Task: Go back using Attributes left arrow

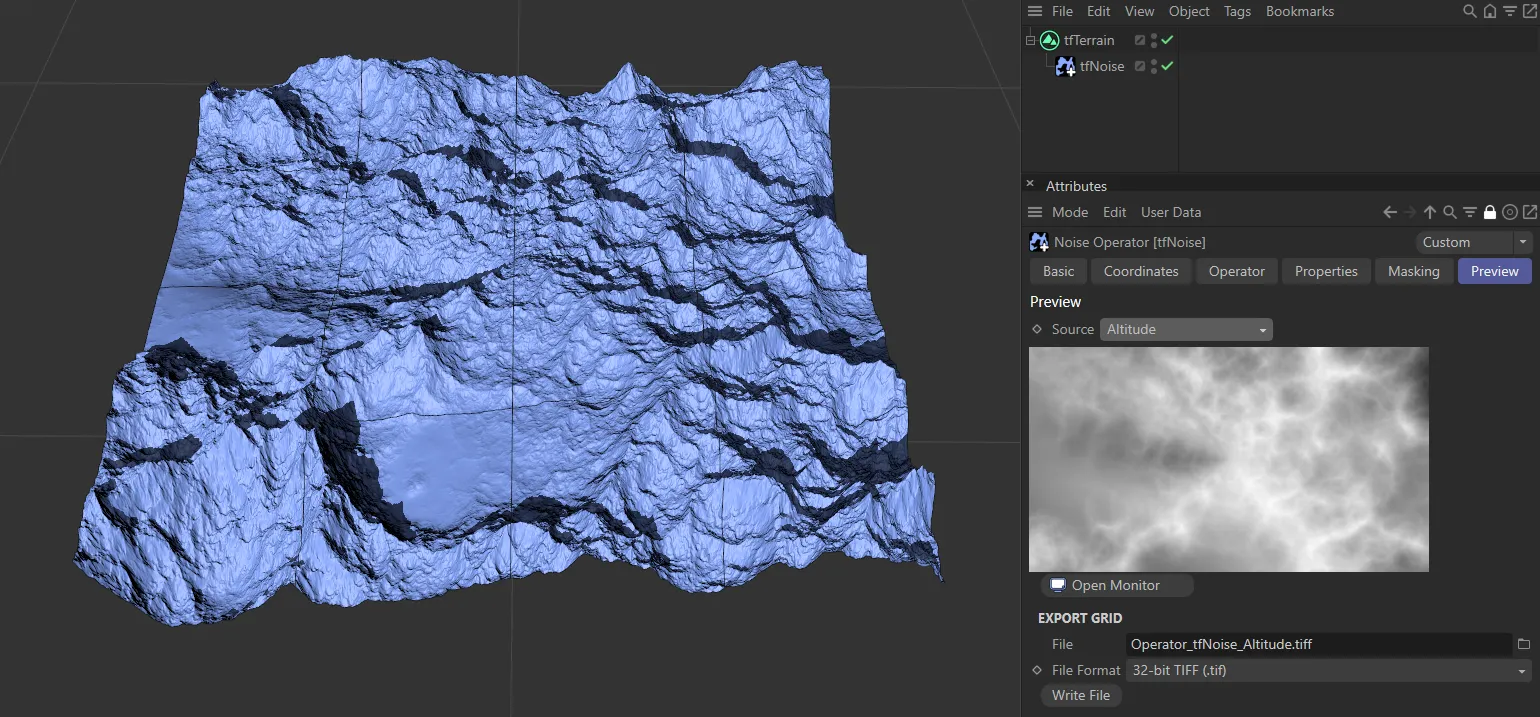Action: [1390, 212]
